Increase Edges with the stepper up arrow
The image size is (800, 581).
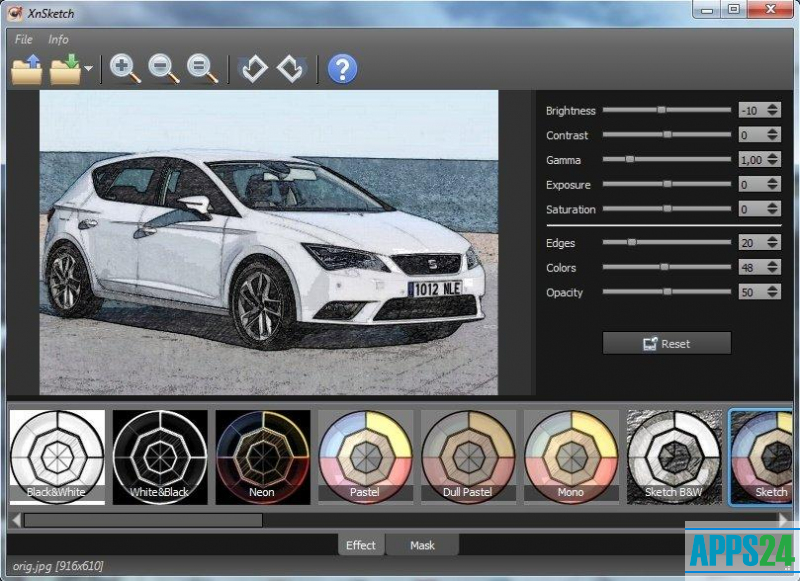pyautogui.click(x=773, y=239)
